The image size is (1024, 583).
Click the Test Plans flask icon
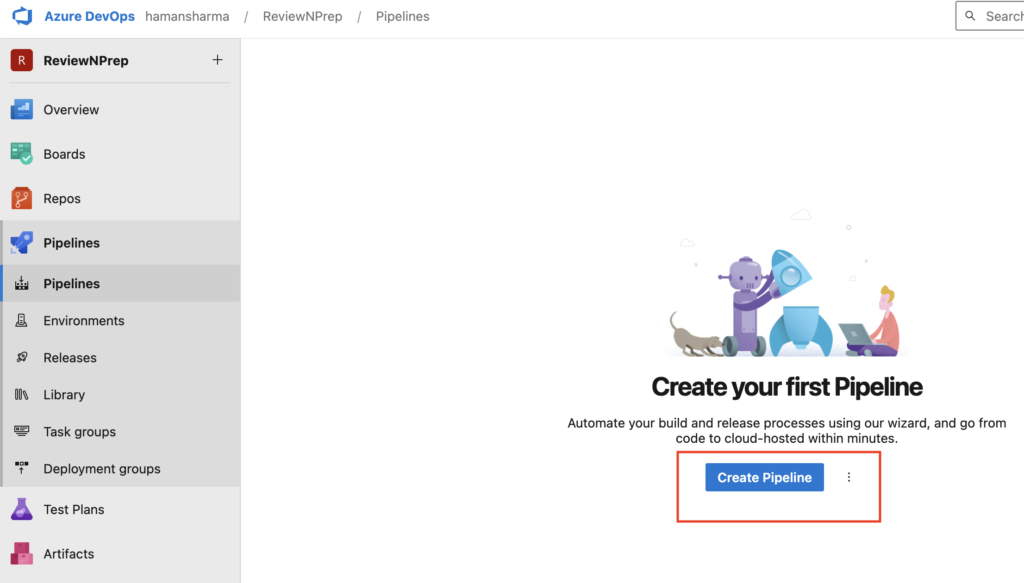tap(22, 509)
